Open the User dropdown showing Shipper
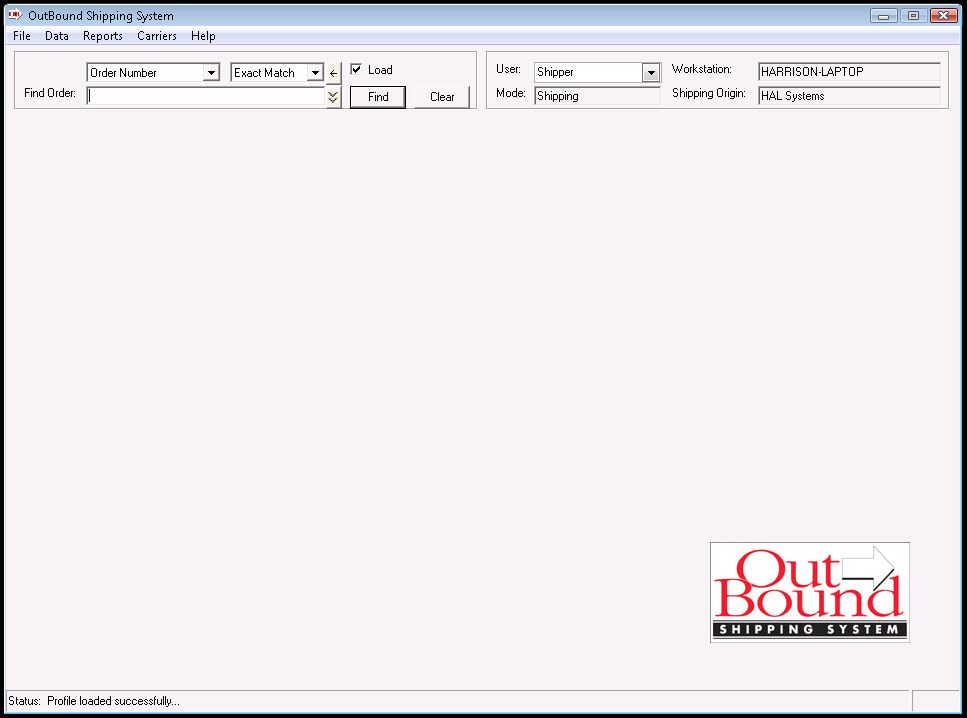Viewport: 967px width, 718px height. point(652,72)
